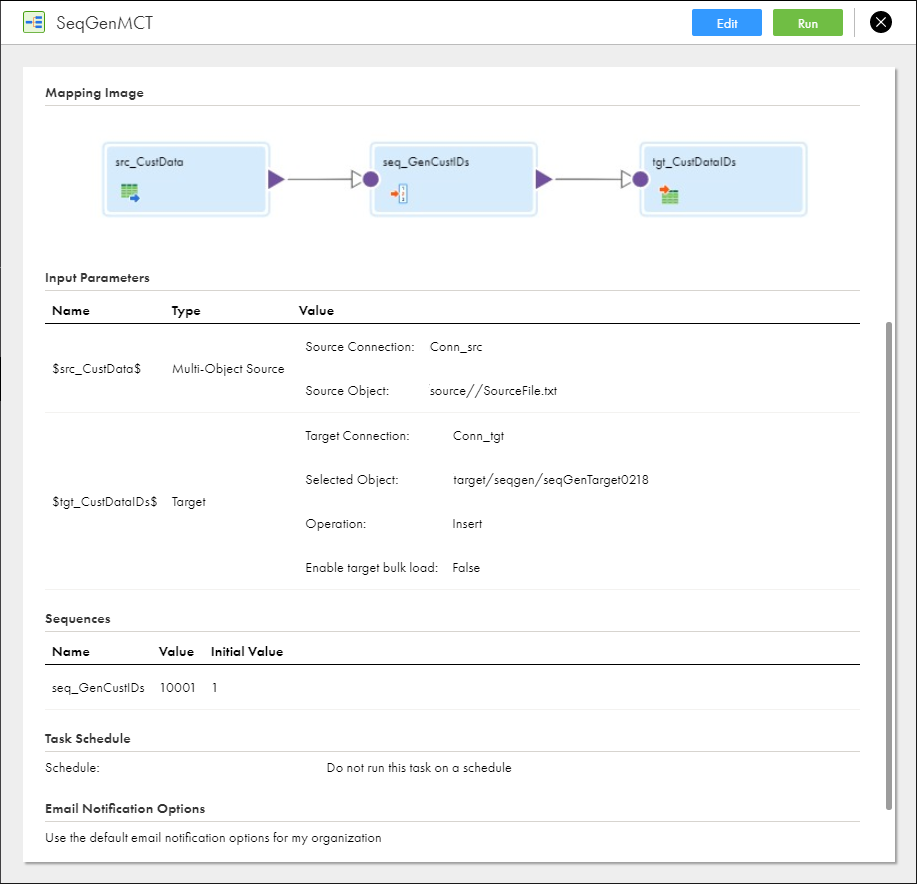Click the $tgt_CustDataIDs$ parameter name
The image size is (917, 884).
[x=105, y=502]
